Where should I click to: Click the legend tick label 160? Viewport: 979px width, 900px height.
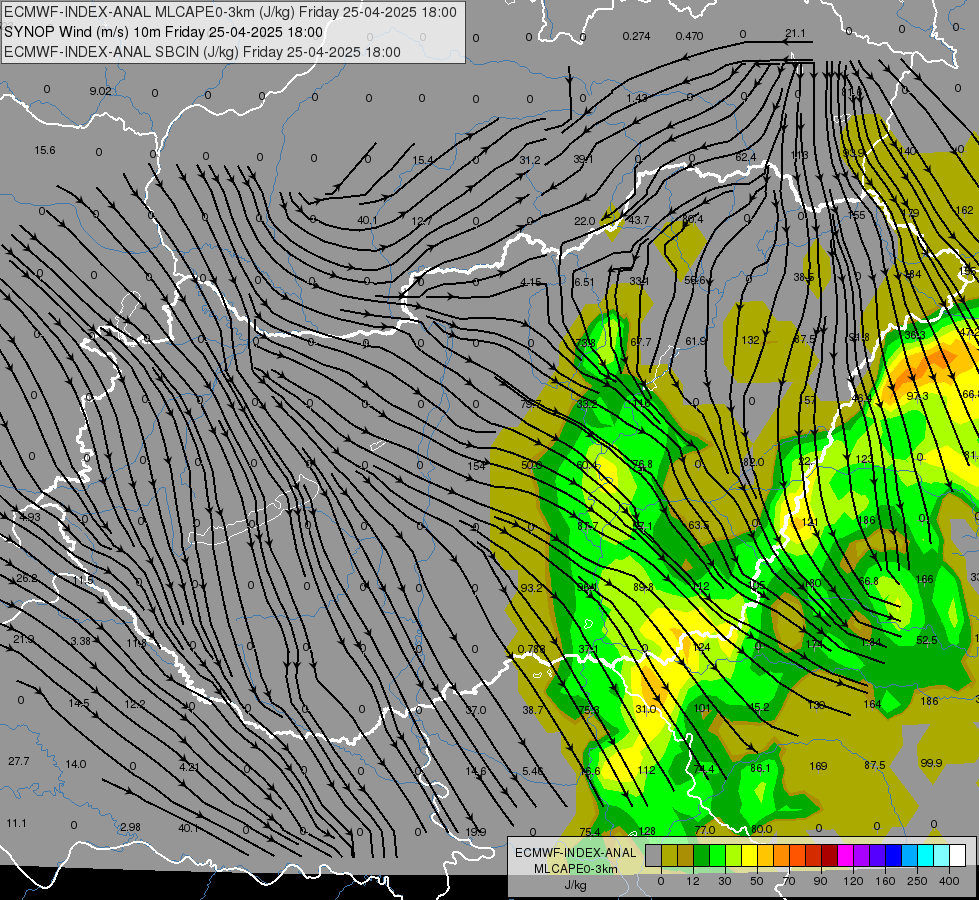[x=885, y=881]
